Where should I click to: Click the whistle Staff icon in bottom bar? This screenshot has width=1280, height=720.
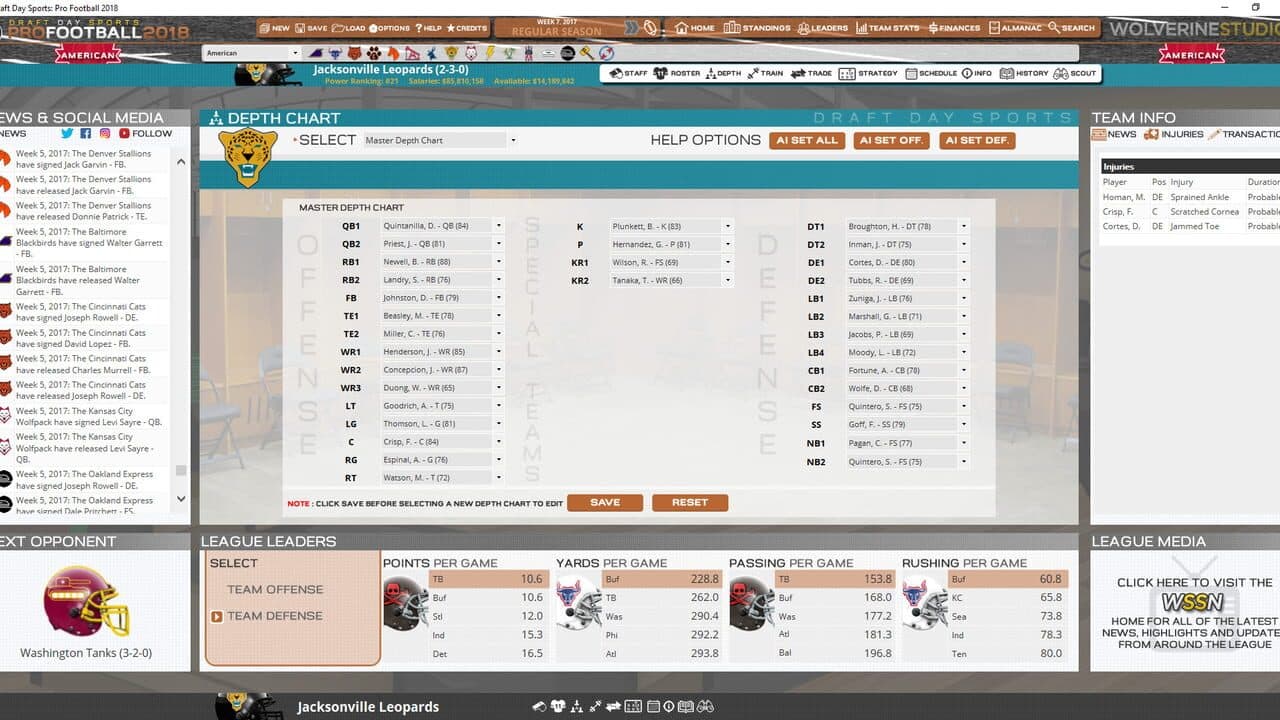pos(540,706)
